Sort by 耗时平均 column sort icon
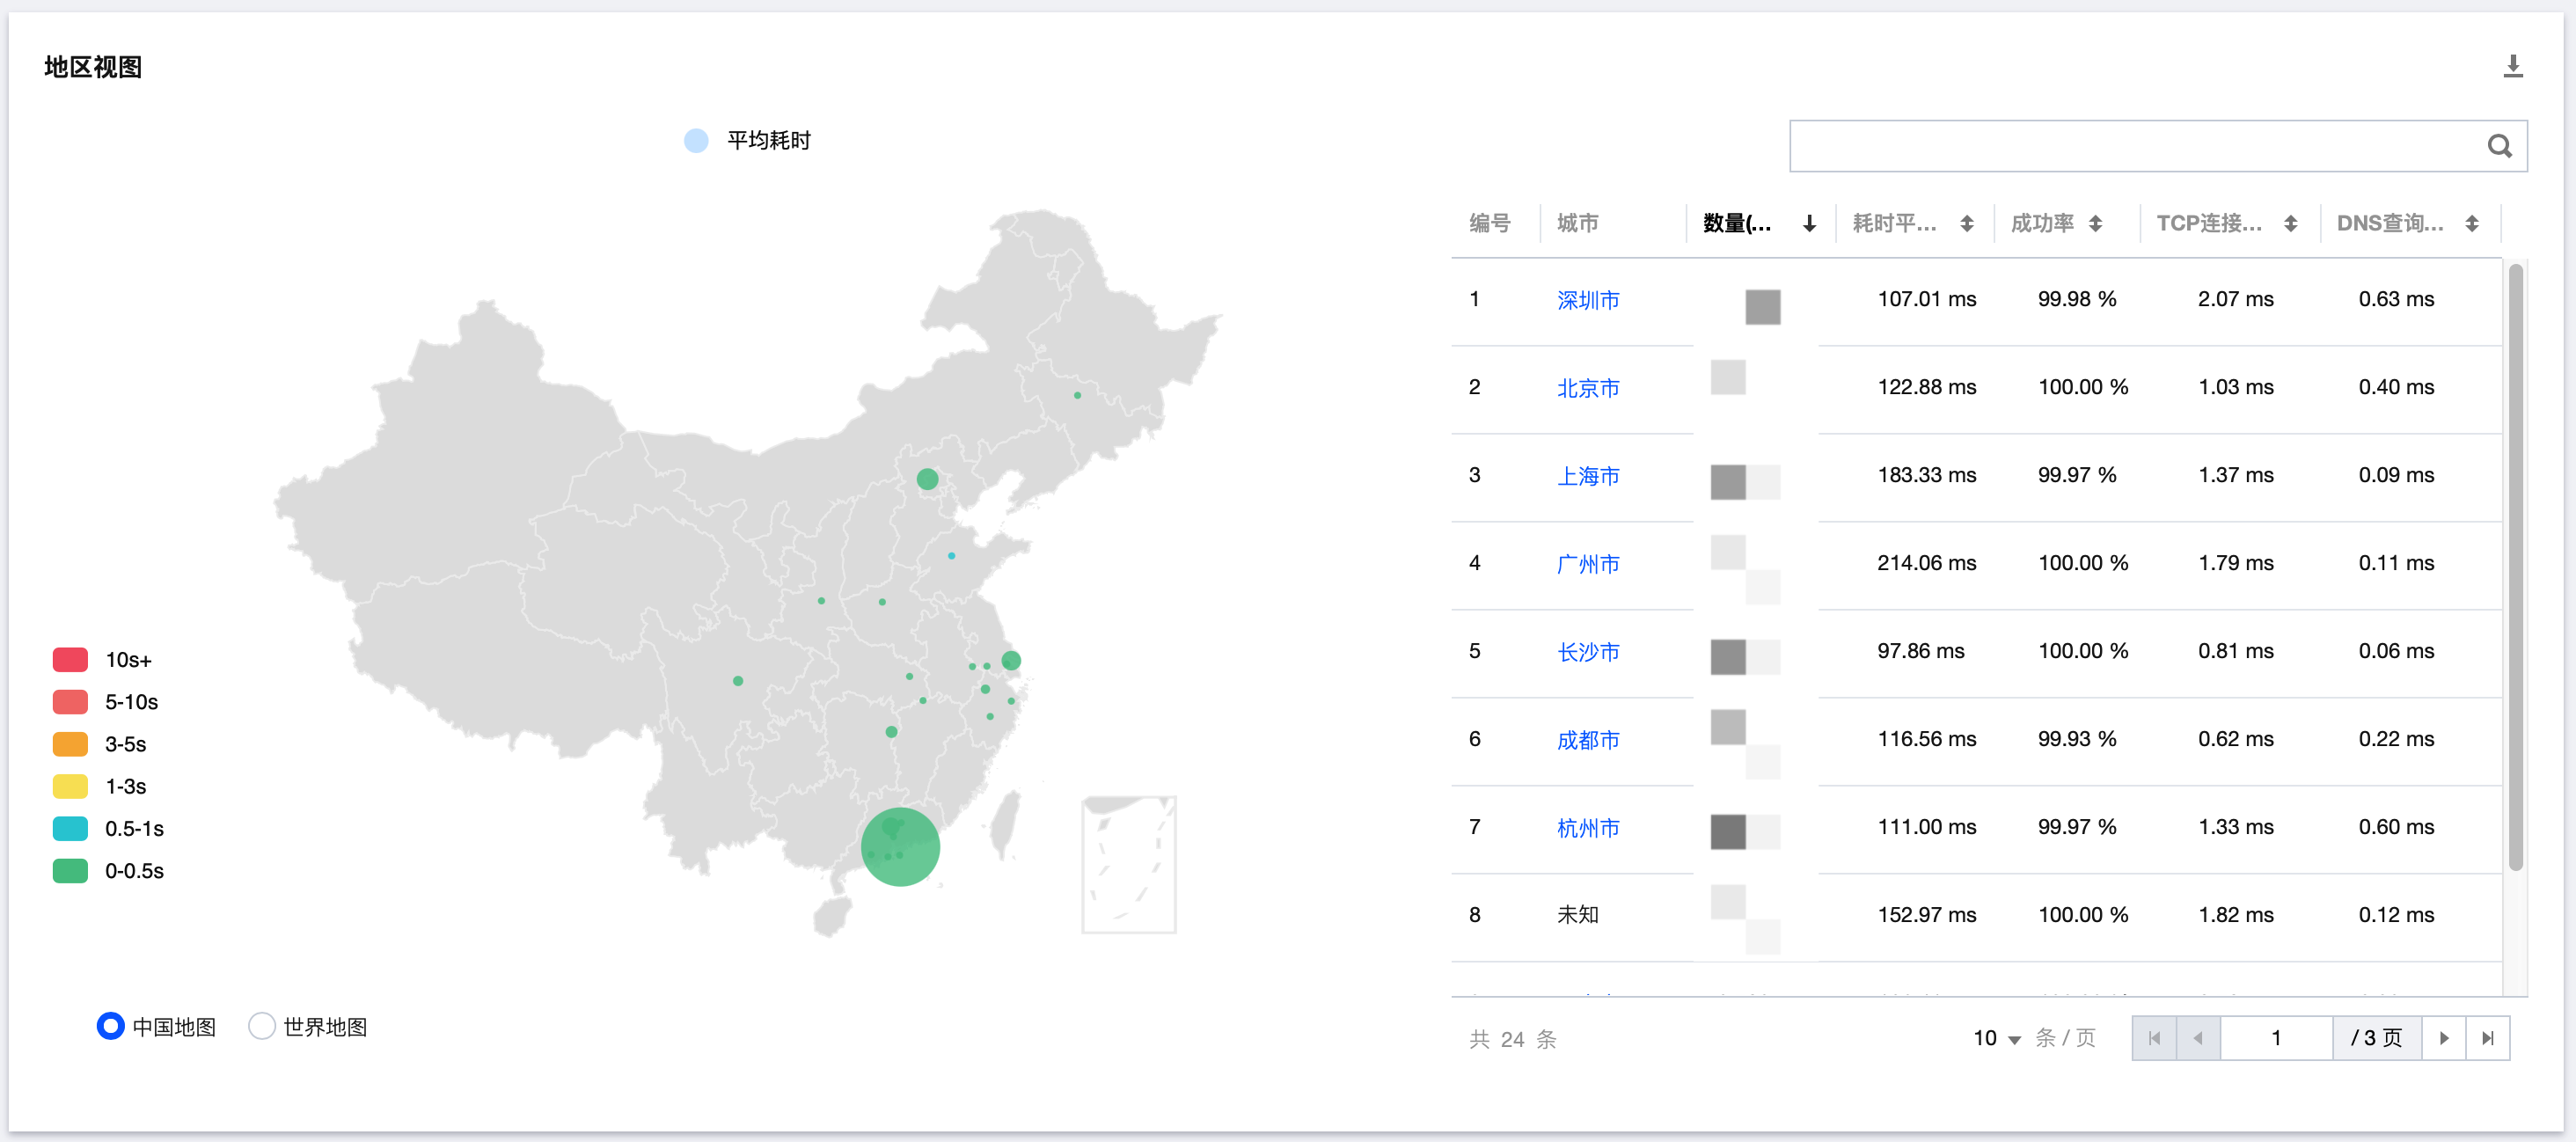The width and height of the screenshot is (2576, 1142). click(1966, 223)
